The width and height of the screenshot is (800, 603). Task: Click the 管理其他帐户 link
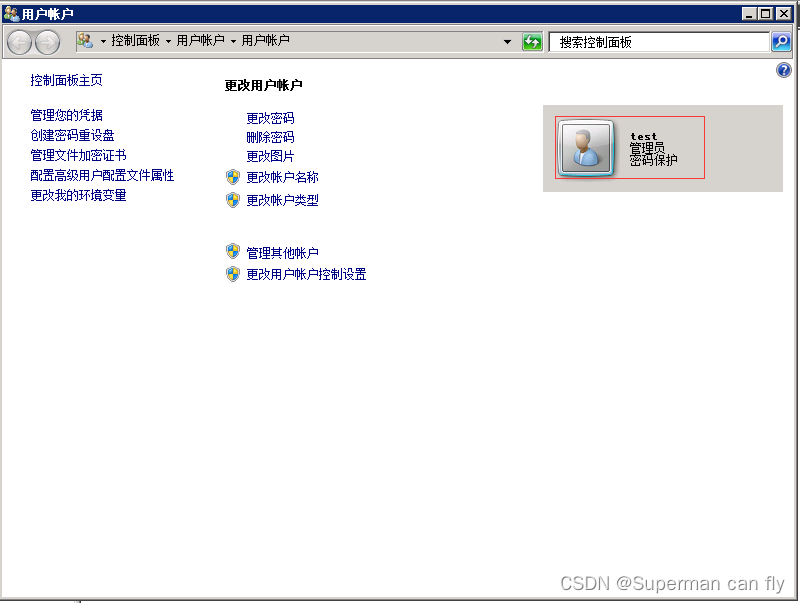click(x=283, y=253)
